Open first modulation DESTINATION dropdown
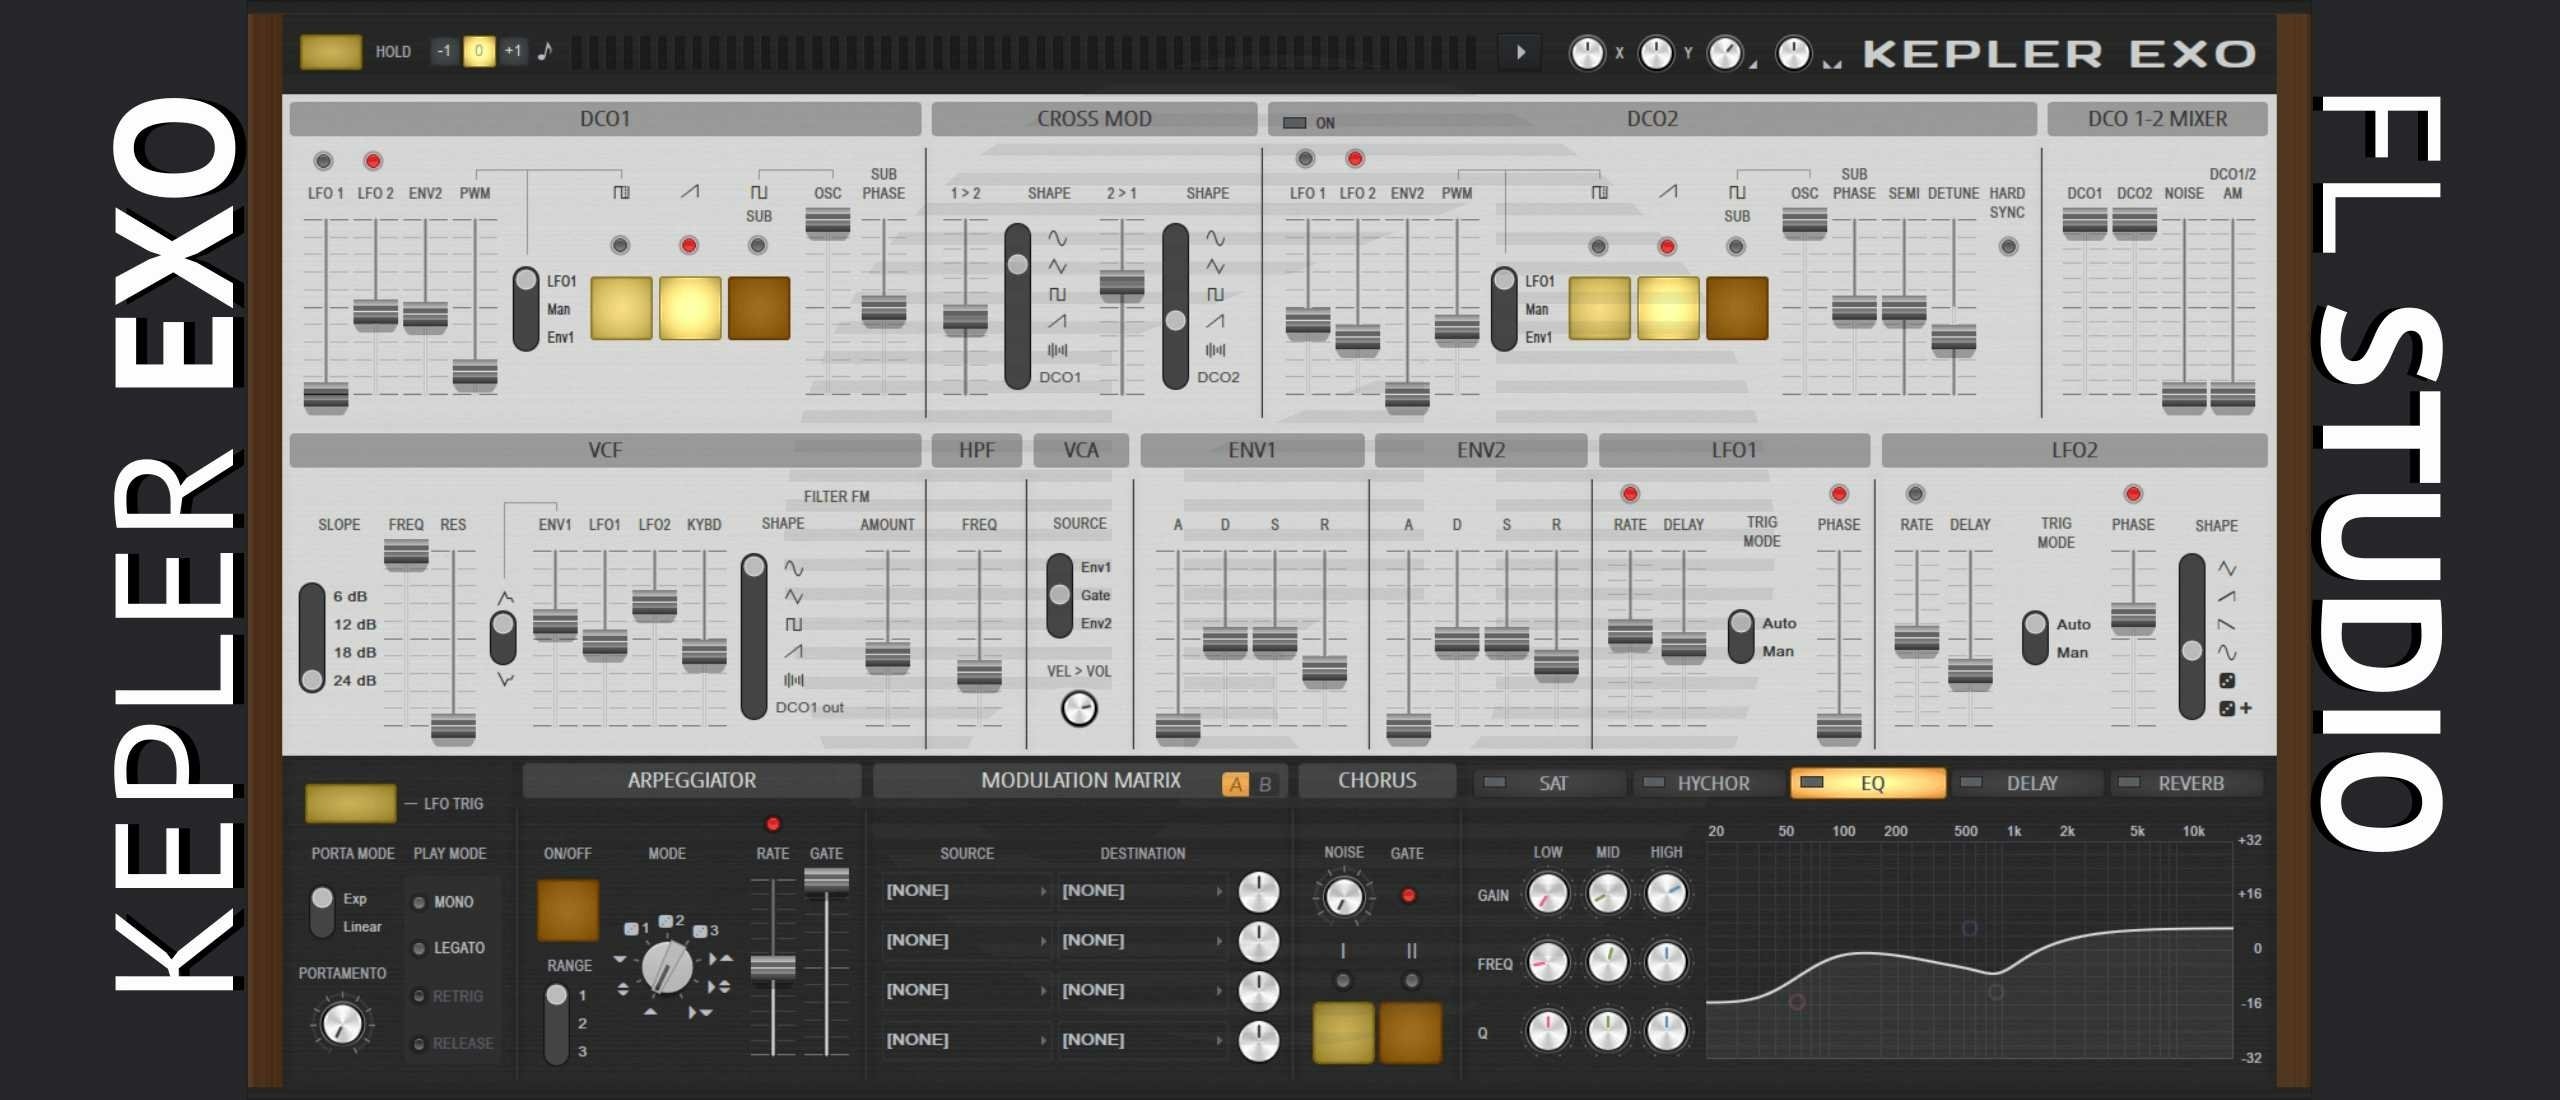The height and width of the screenshot is (1100, 2560). [1142, 891]
